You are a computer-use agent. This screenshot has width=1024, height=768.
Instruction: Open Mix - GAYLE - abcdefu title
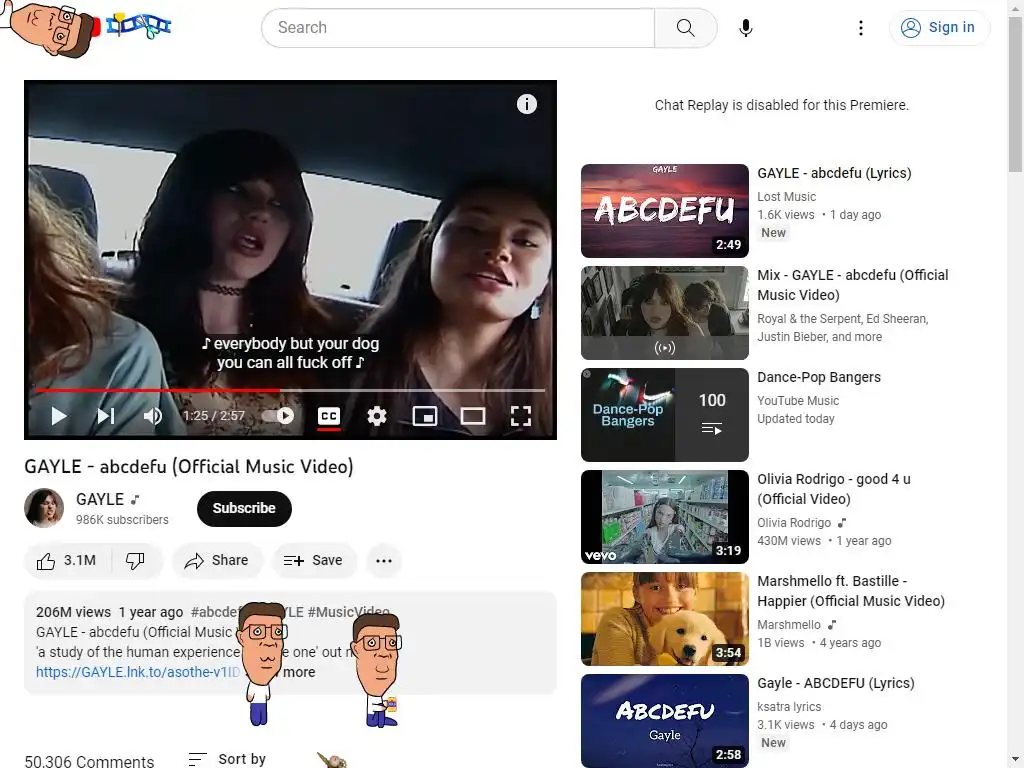point(852,285)
